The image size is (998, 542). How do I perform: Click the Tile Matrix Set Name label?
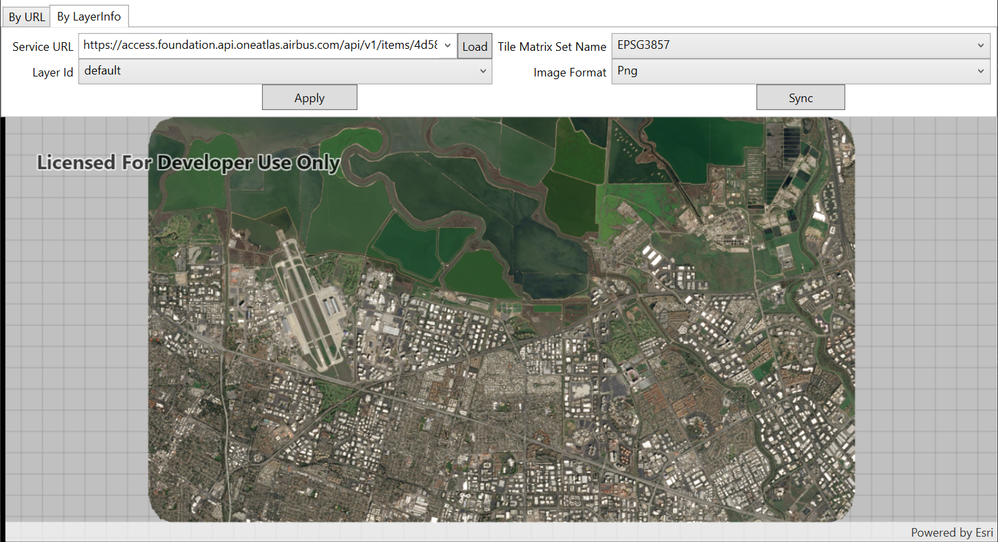click(552, 46)
